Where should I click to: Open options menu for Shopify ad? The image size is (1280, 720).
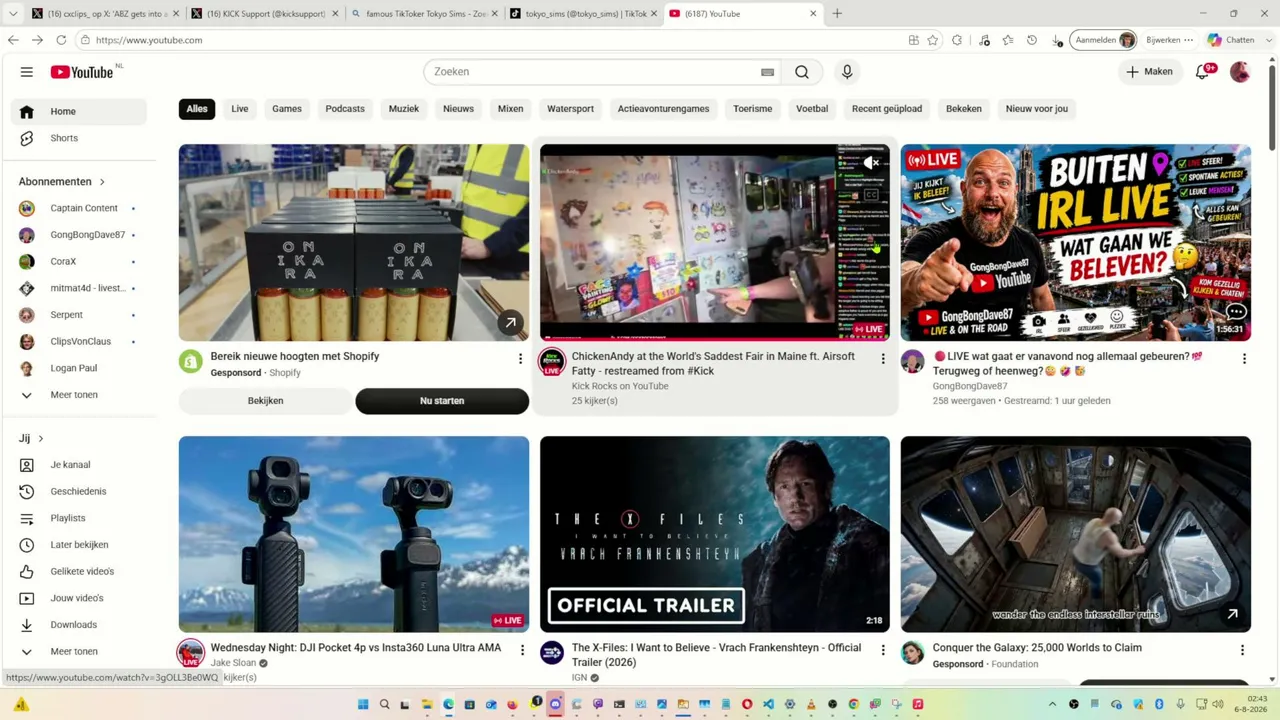click(520, 358)
